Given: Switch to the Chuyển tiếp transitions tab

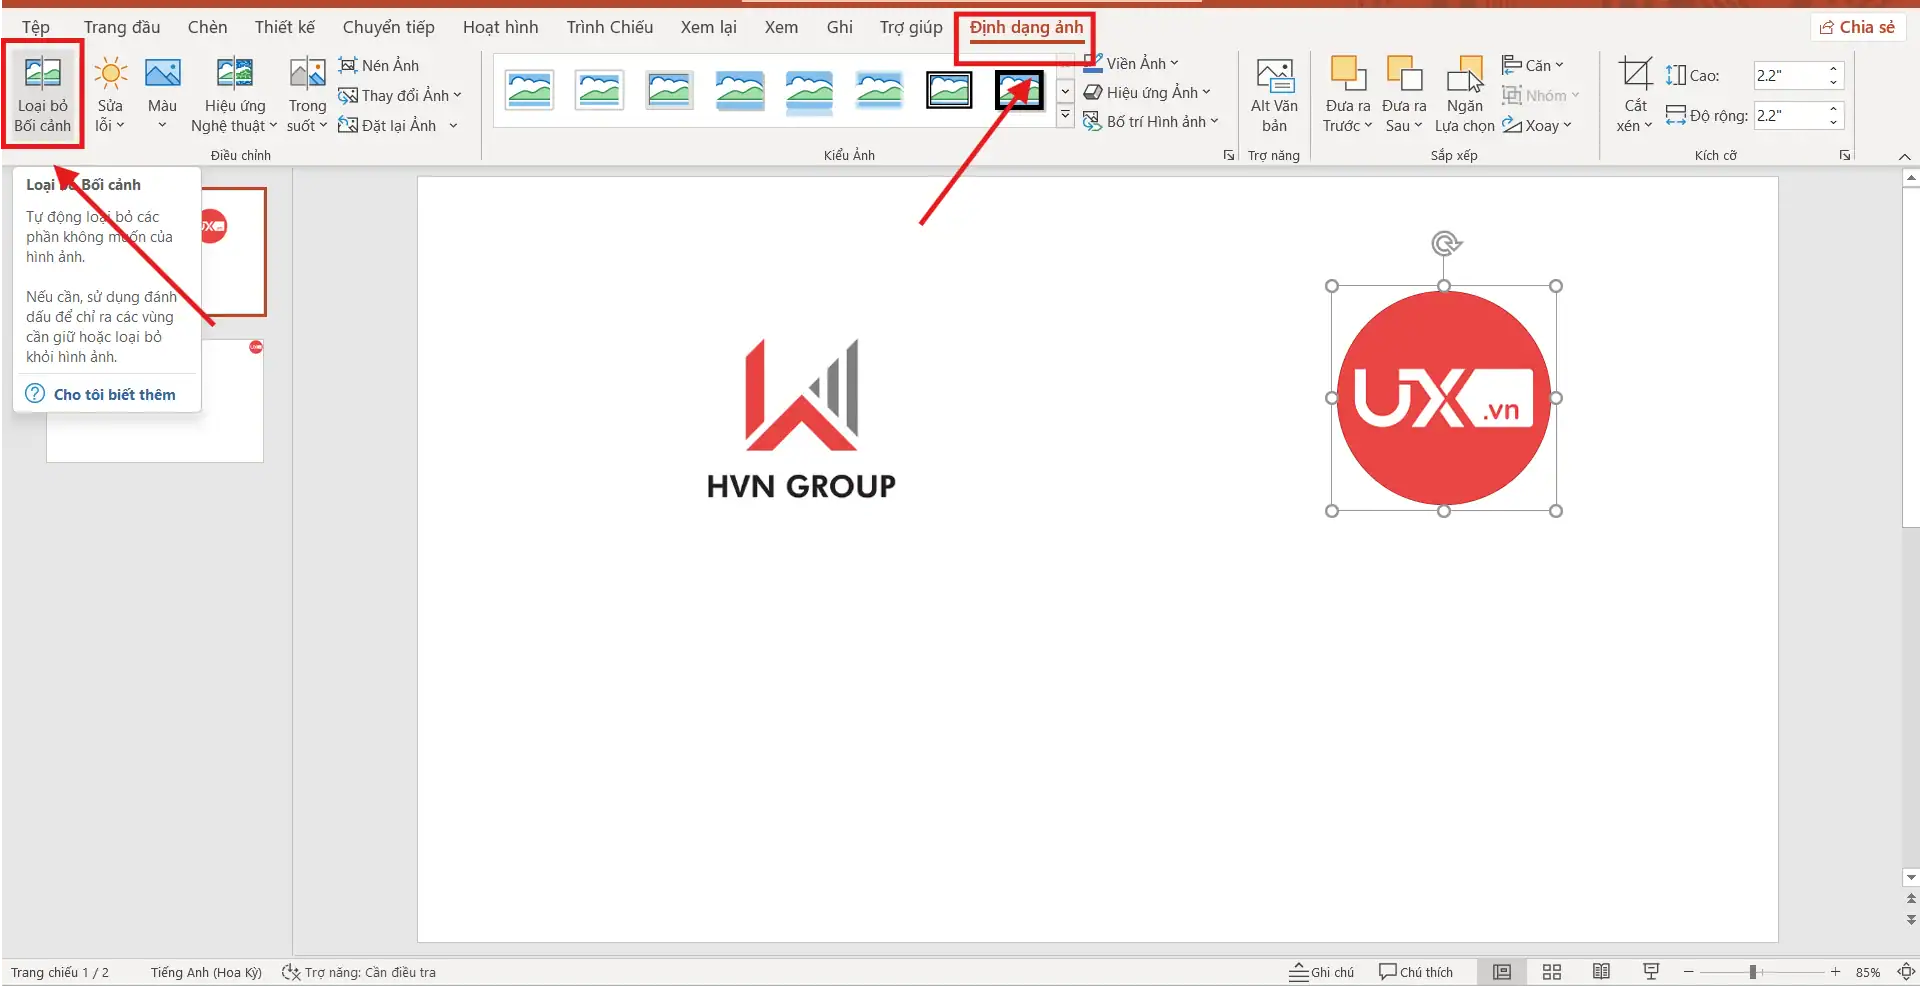Looking at the screenshot, I should [389, 27].
